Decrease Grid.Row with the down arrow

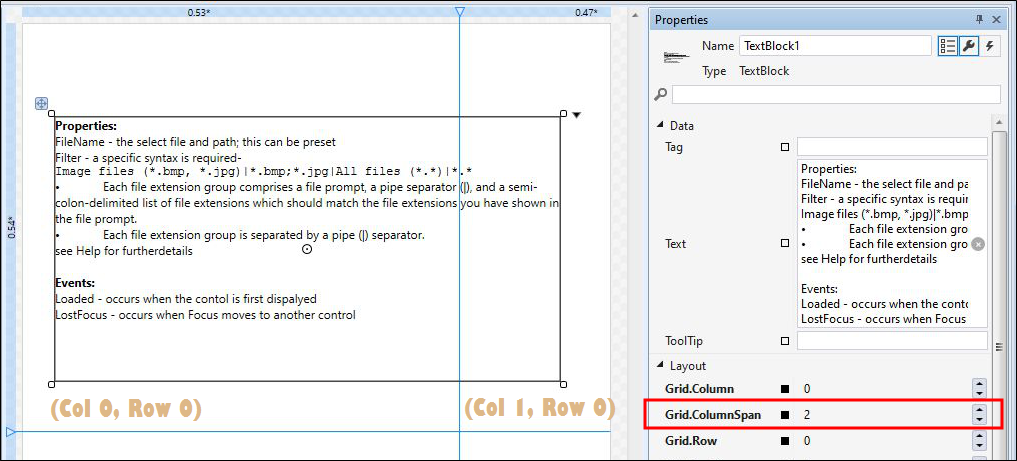click(x=979, y=445)
